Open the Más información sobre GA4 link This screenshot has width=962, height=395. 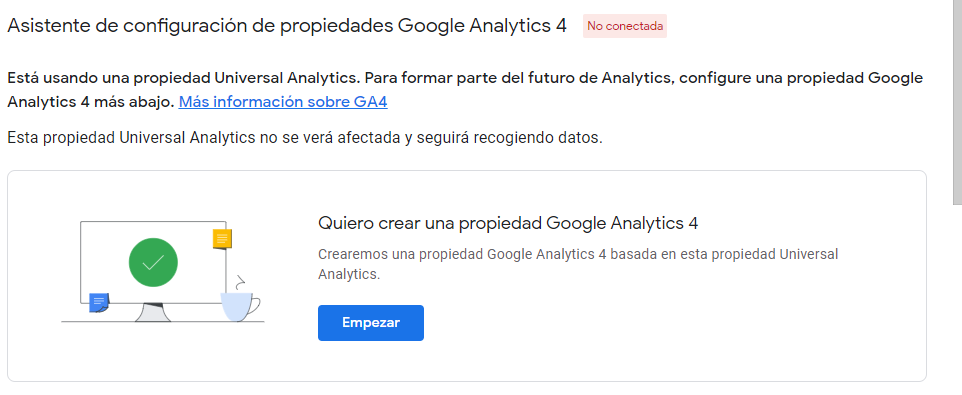(283, 102)
